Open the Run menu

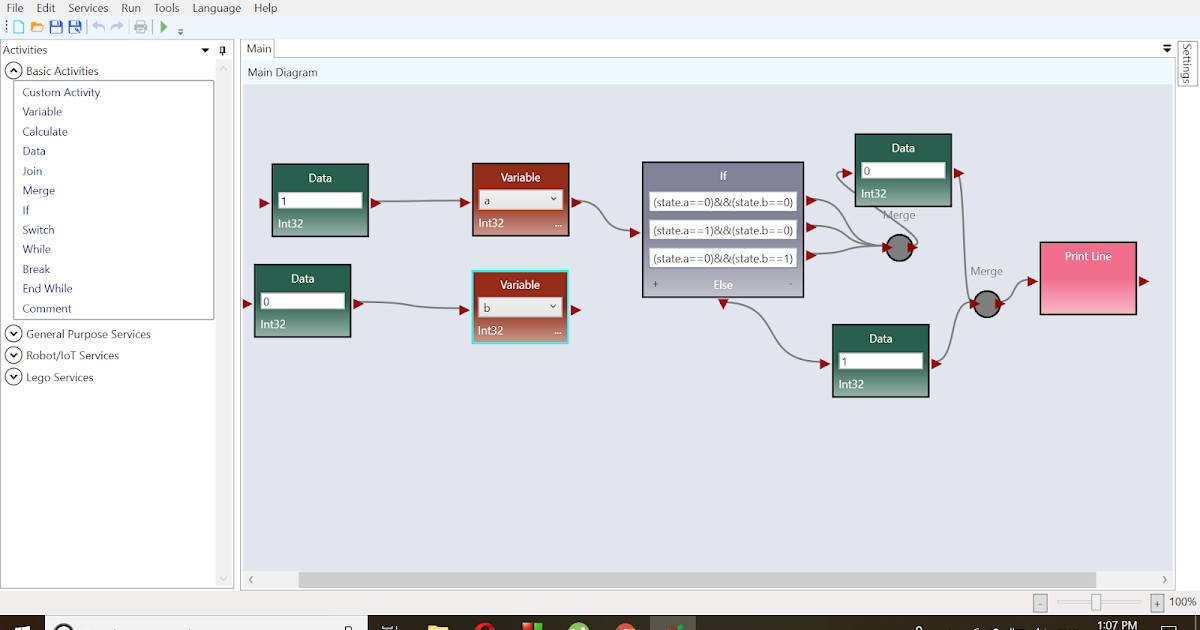tap(130, 8)
